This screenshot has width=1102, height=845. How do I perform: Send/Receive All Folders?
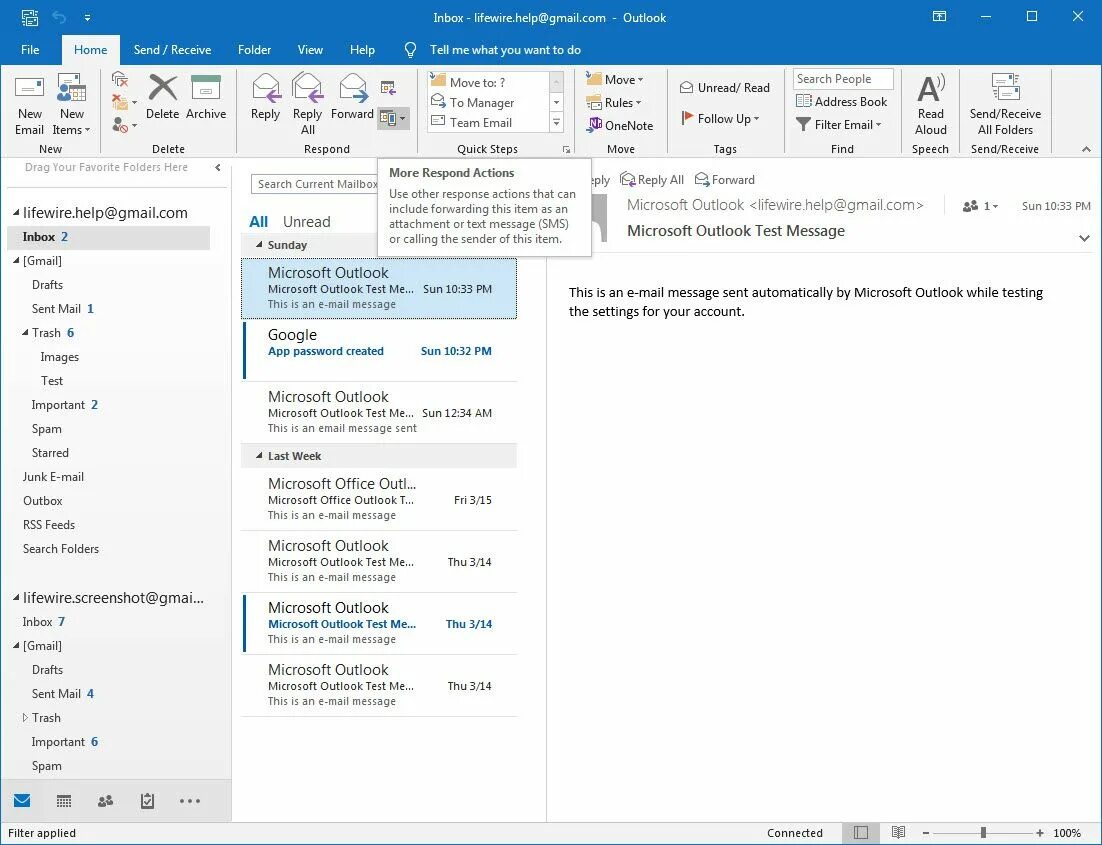(1005, 105)
